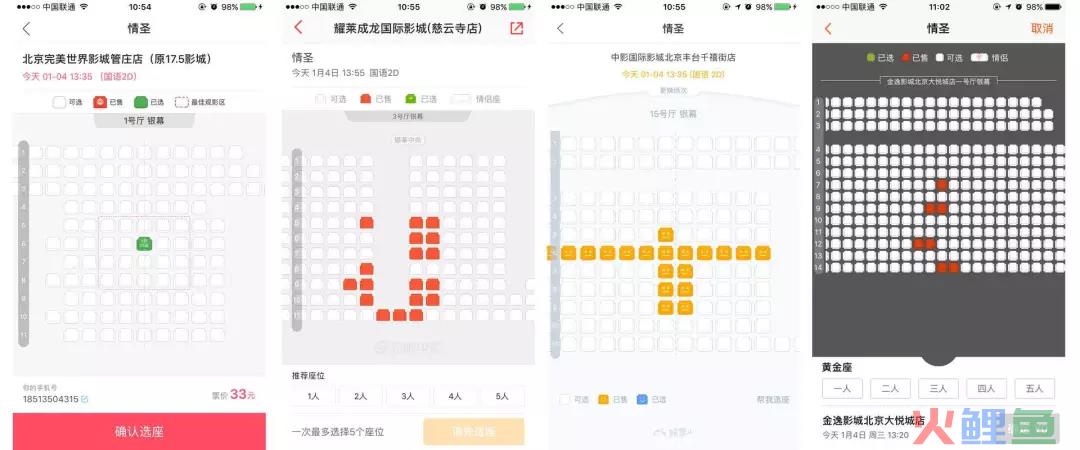Choose 1人 recommended seats option

click(x=313, y=396)
